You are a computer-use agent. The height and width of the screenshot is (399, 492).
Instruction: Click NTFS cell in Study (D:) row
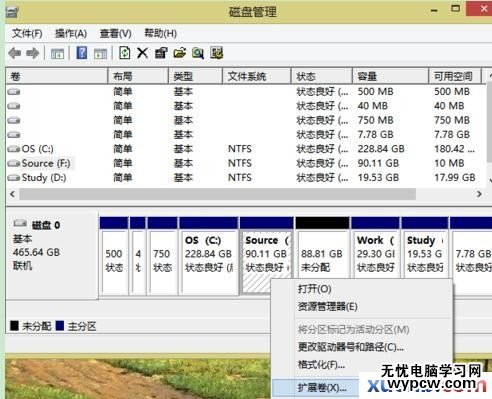(240, 177)
